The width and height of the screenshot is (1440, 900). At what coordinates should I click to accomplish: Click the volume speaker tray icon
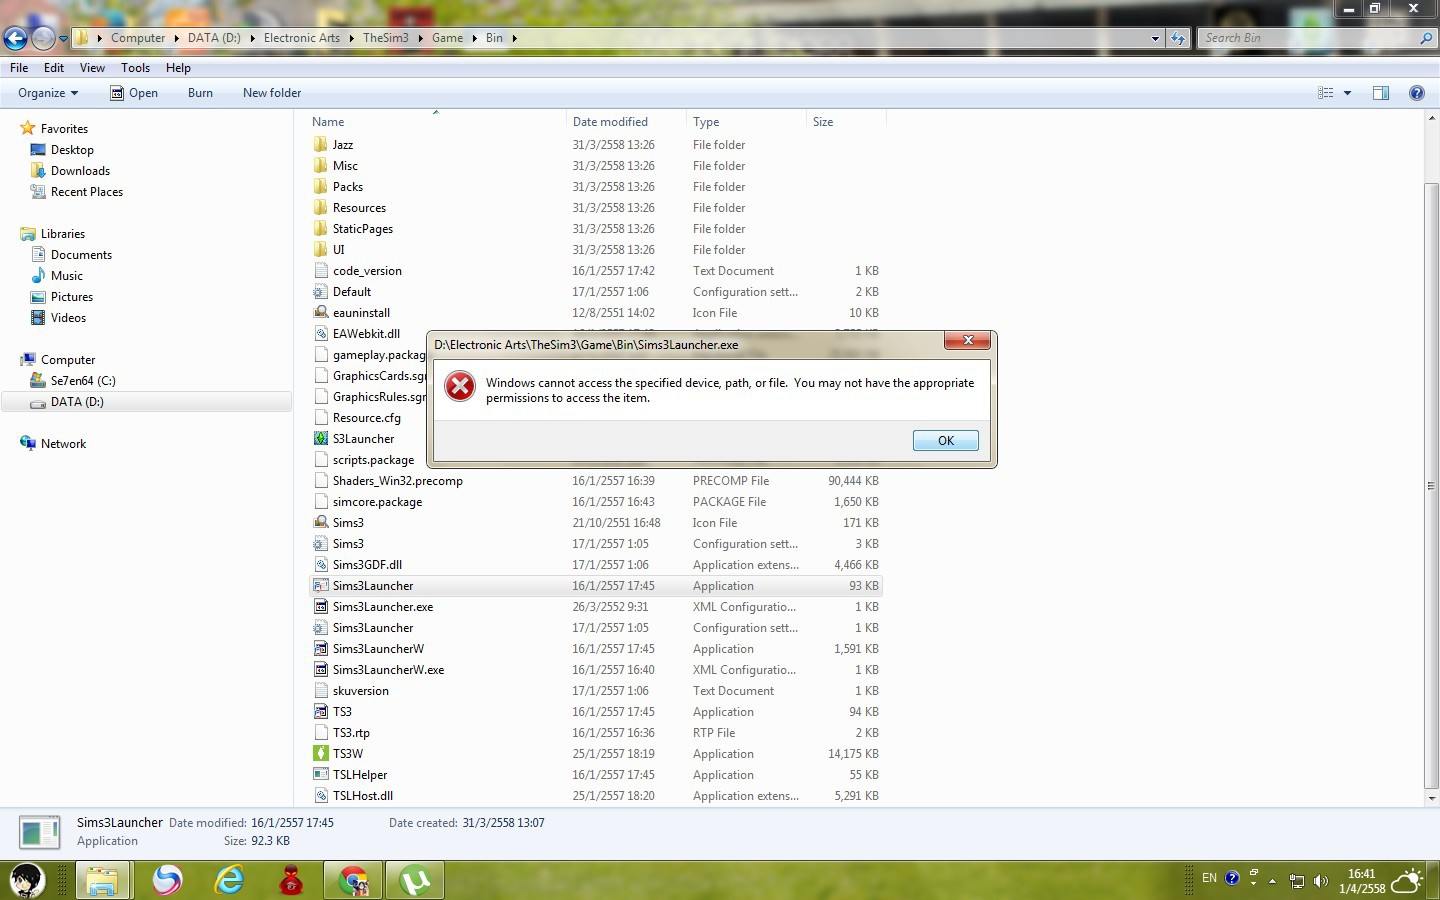[1320, 881]
